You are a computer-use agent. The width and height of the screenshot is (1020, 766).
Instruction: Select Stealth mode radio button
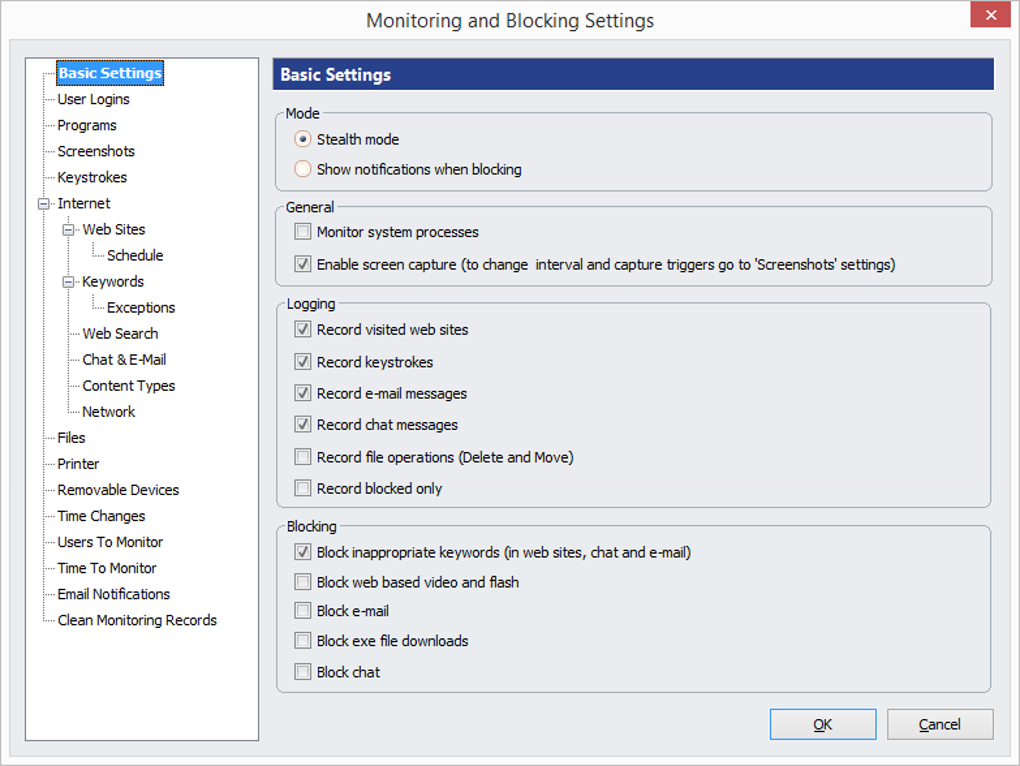(303, 139)
